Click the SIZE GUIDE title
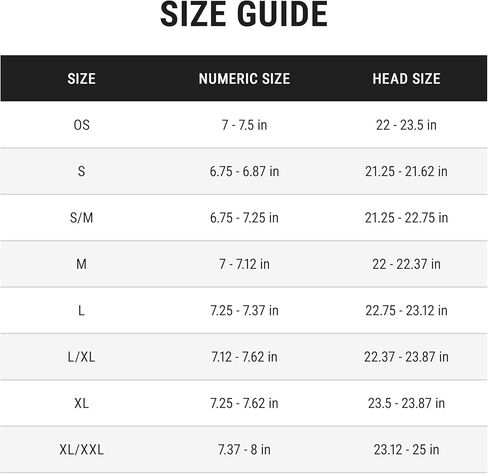 [244, 14]
